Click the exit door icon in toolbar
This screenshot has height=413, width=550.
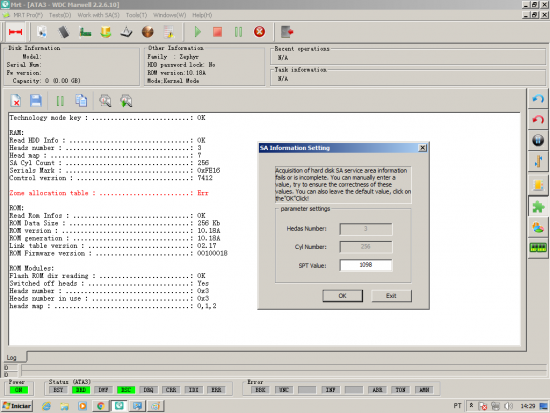pos(287,32)
